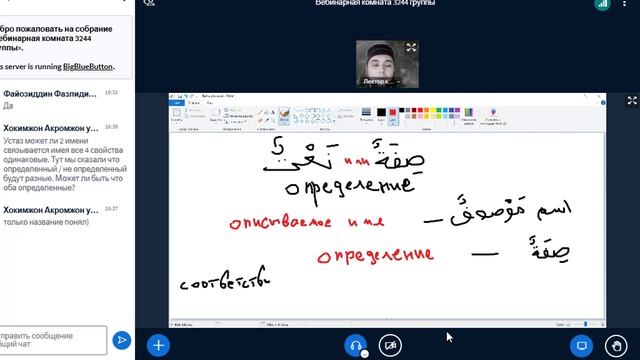Click the Paint Paste button
Screen dimensions: 640x360
click(176, 115)
